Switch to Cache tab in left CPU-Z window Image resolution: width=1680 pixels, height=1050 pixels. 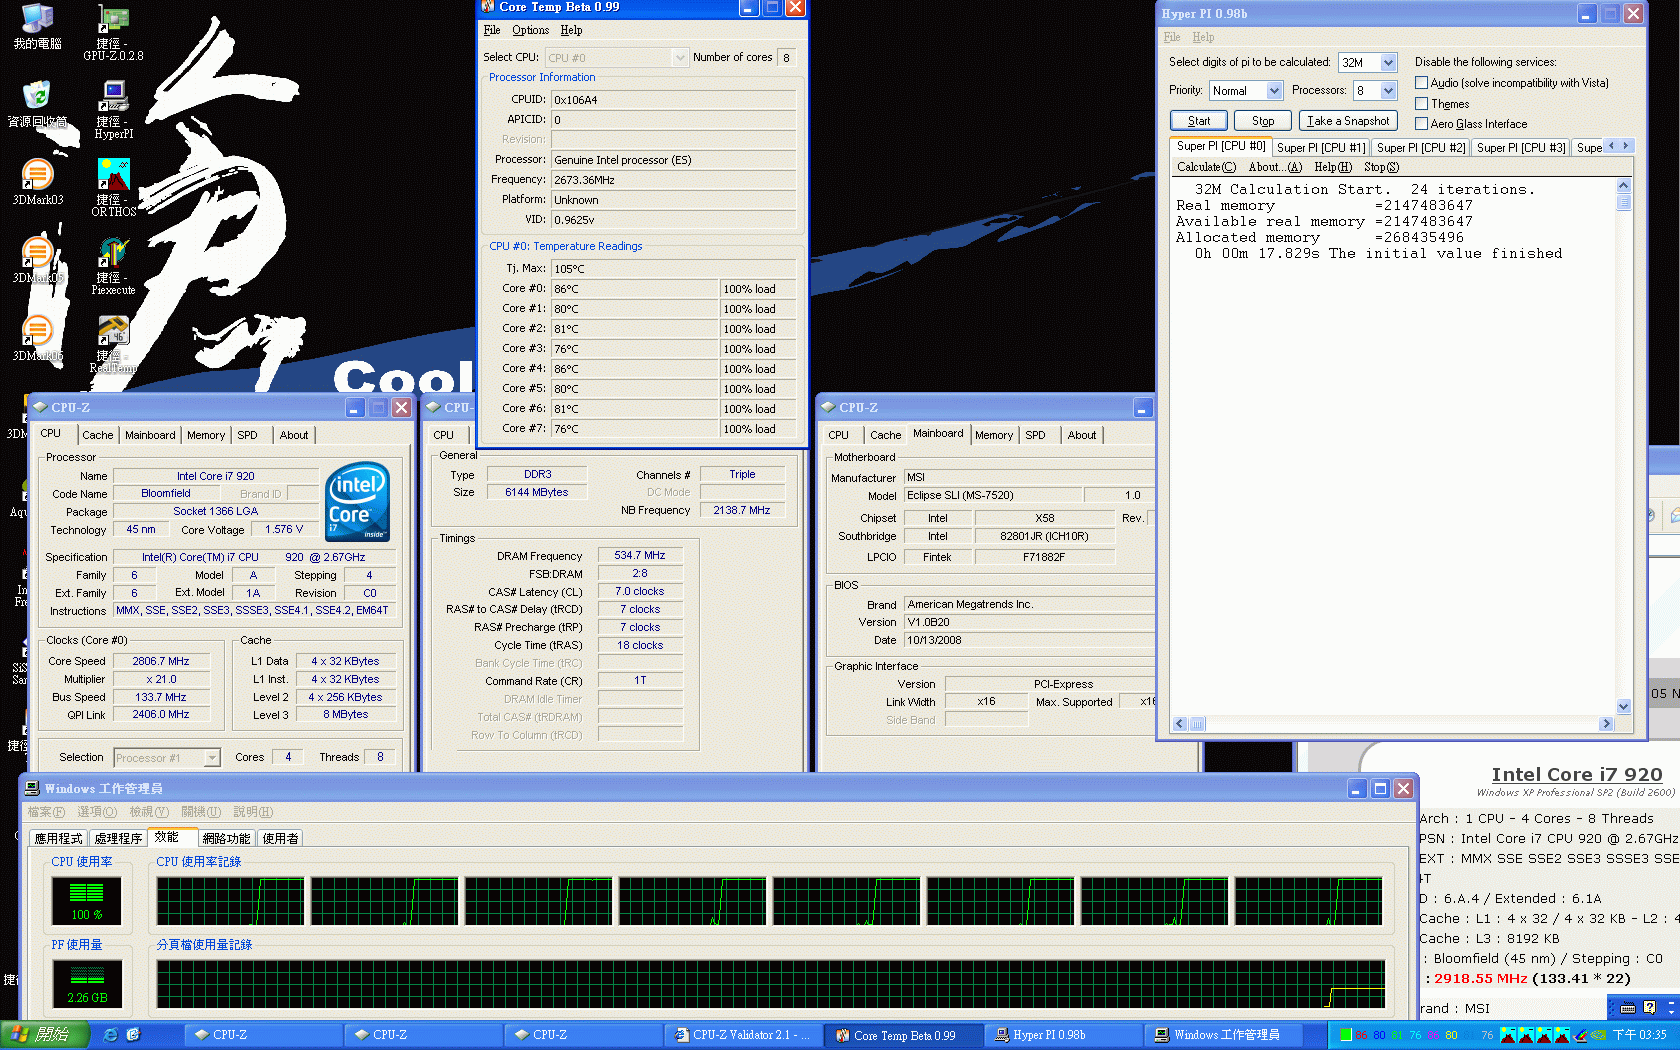(x=97, y=435)
